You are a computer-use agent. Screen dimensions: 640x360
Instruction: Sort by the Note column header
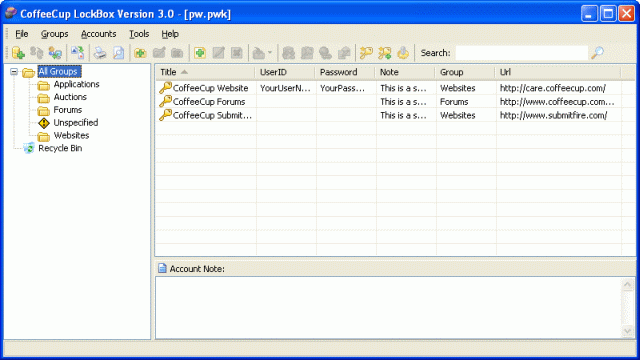point(405,72)
